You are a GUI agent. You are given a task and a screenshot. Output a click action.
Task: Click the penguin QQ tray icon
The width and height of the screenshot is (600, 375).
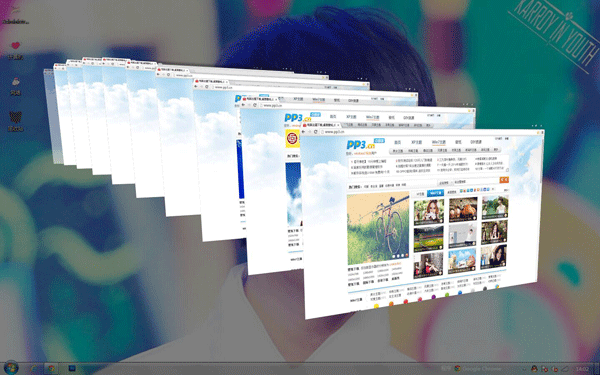534,369
